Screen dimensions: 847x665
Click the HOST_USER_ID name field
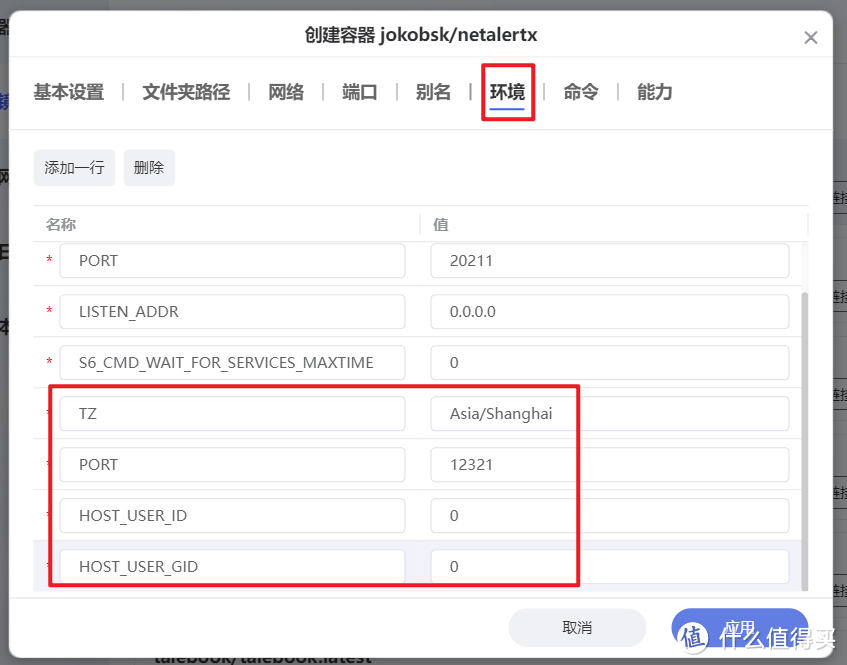pyautogui.click(x=232, y=515)
